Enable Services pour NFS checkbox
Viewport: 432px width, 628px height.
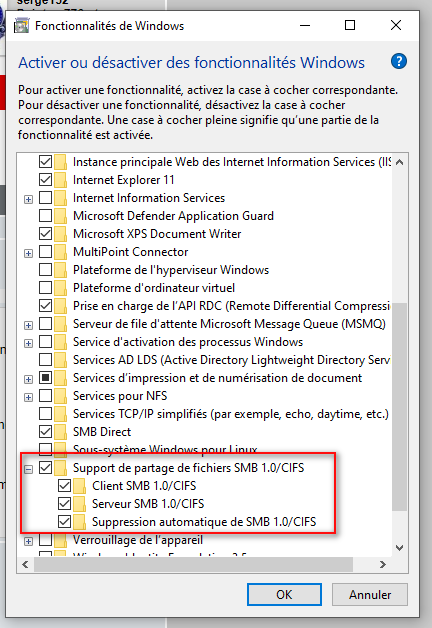point(45,396)
